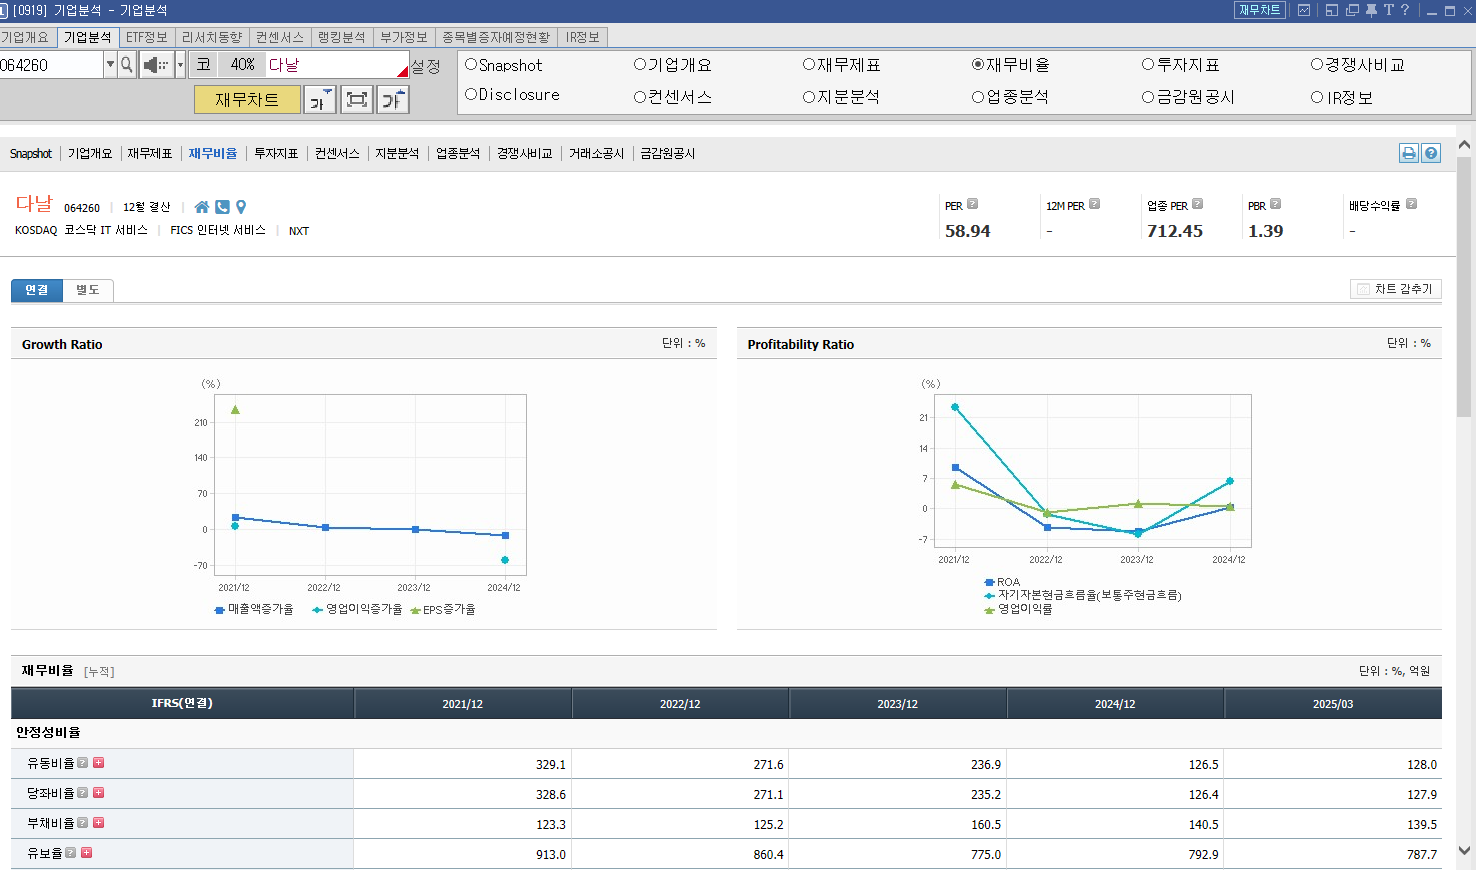Click the vertical scrollbar up arrow
1476x870 pixels.
1464,145
